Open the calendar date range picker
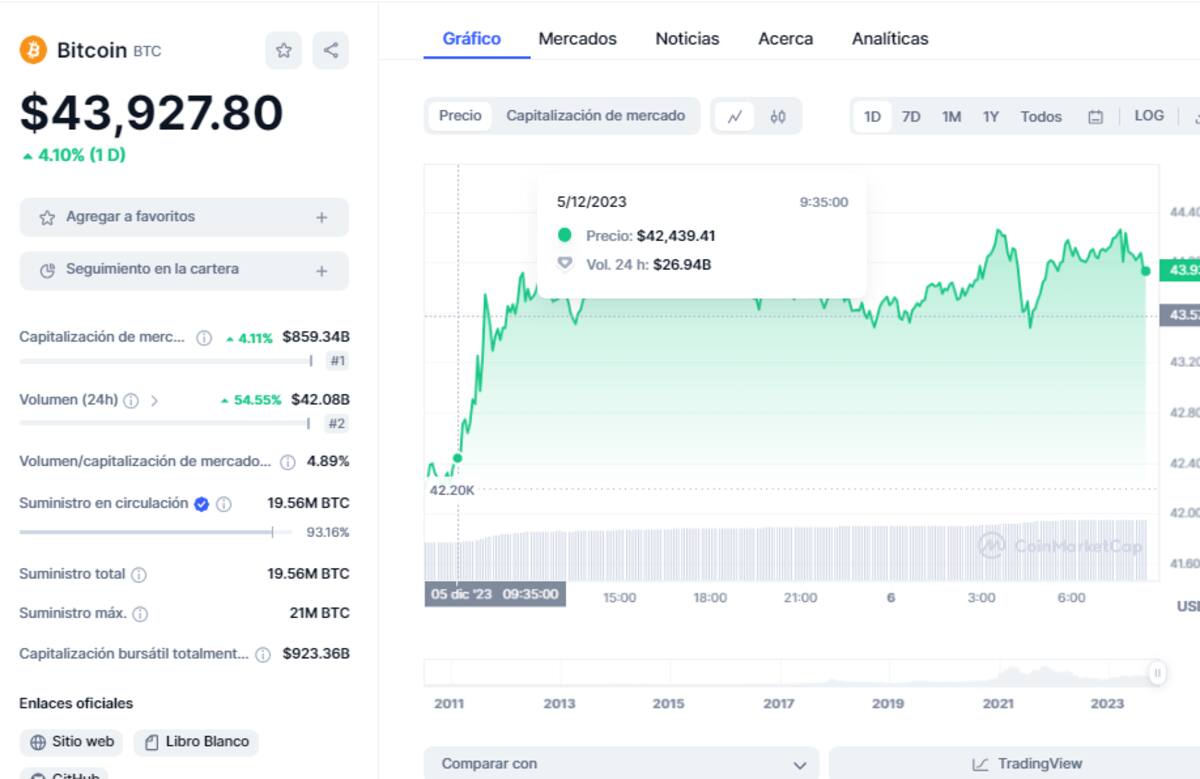Screen dimensions: 1200x779 1095,117
